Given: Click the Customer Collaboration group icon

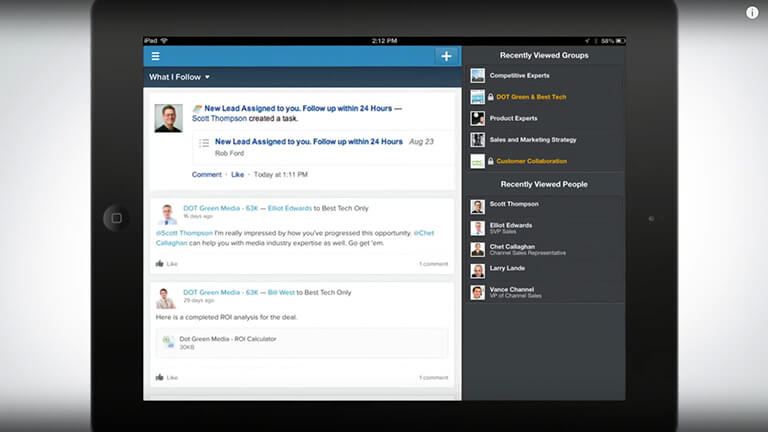Looking at the screenshot, I should 478,161.
